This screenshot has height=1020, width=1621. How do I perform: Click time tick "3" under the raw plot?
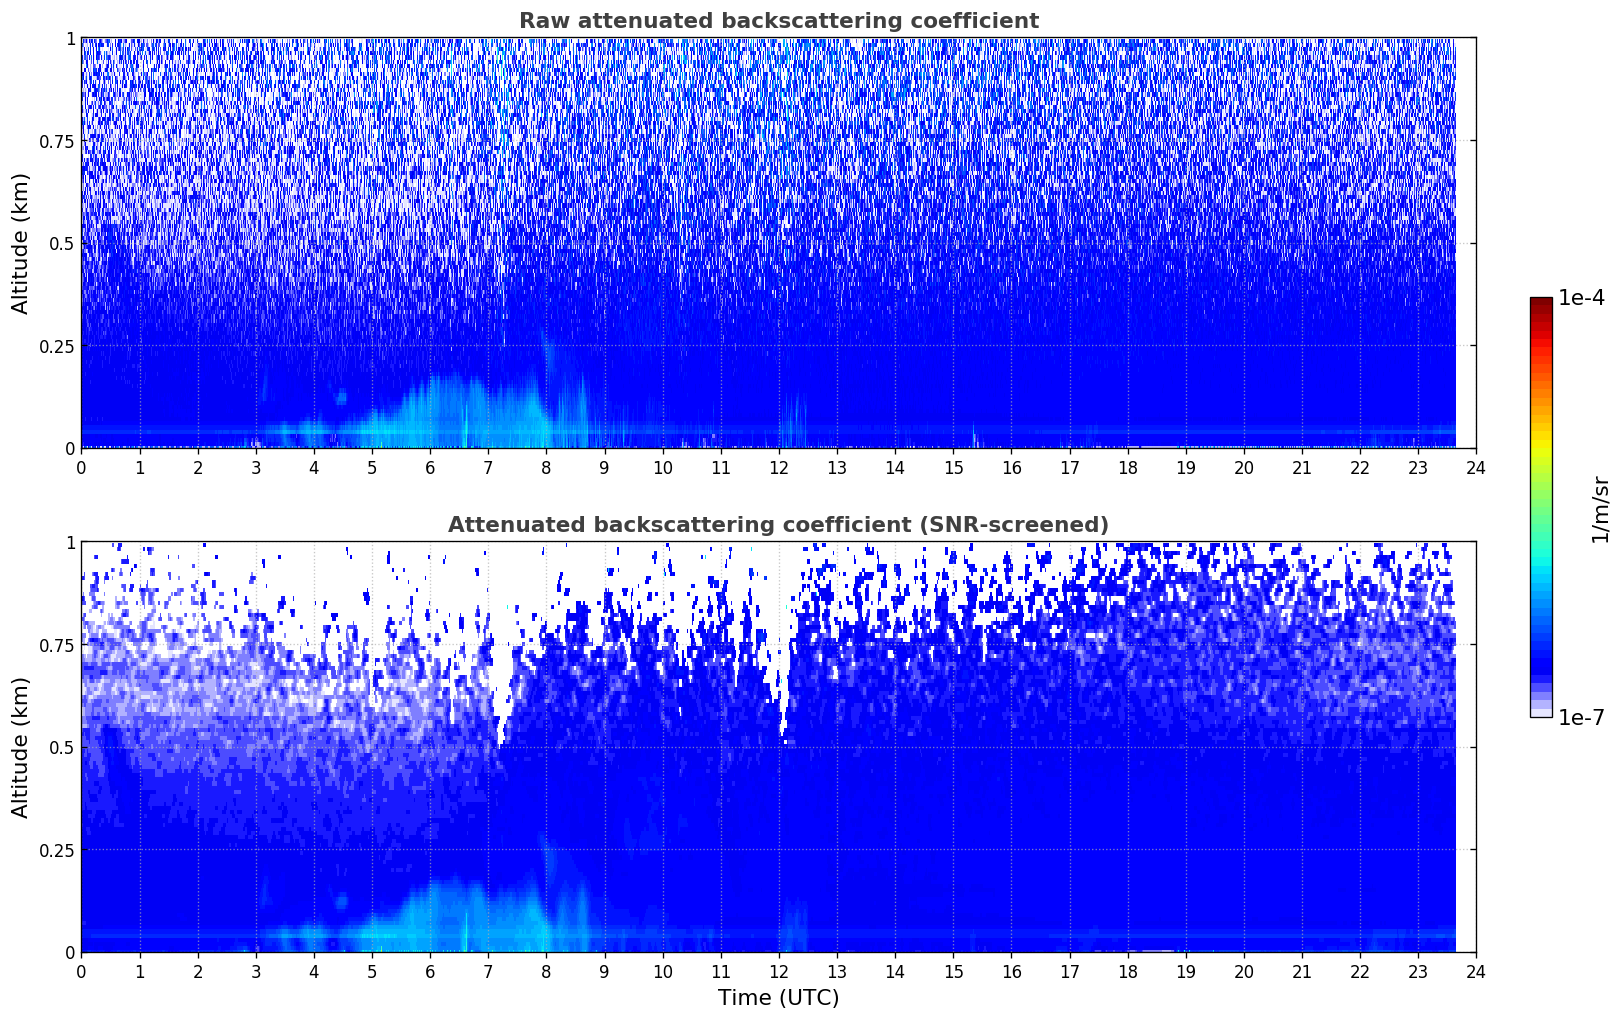coord(255,467)
